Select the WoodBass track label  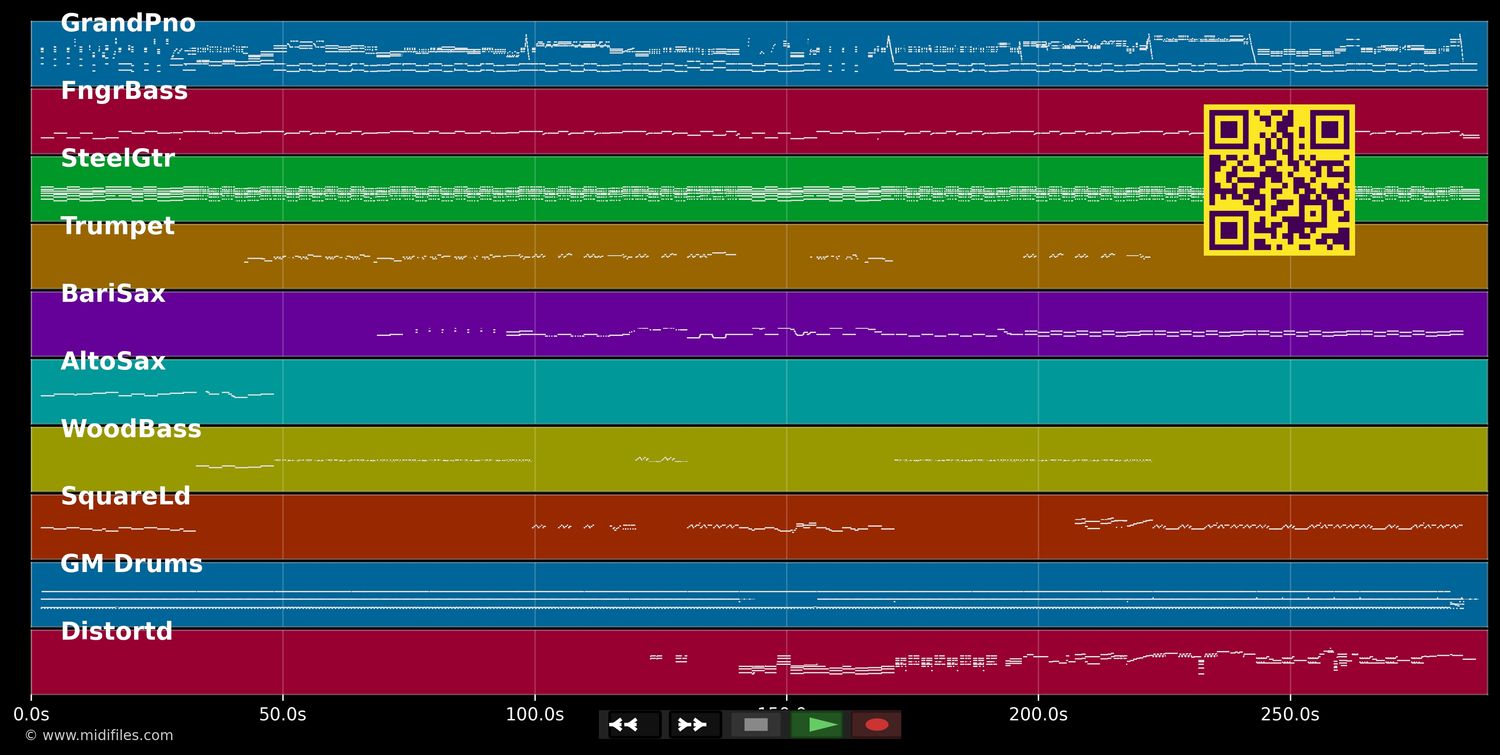pyautogui.click(x=131, y=430)
